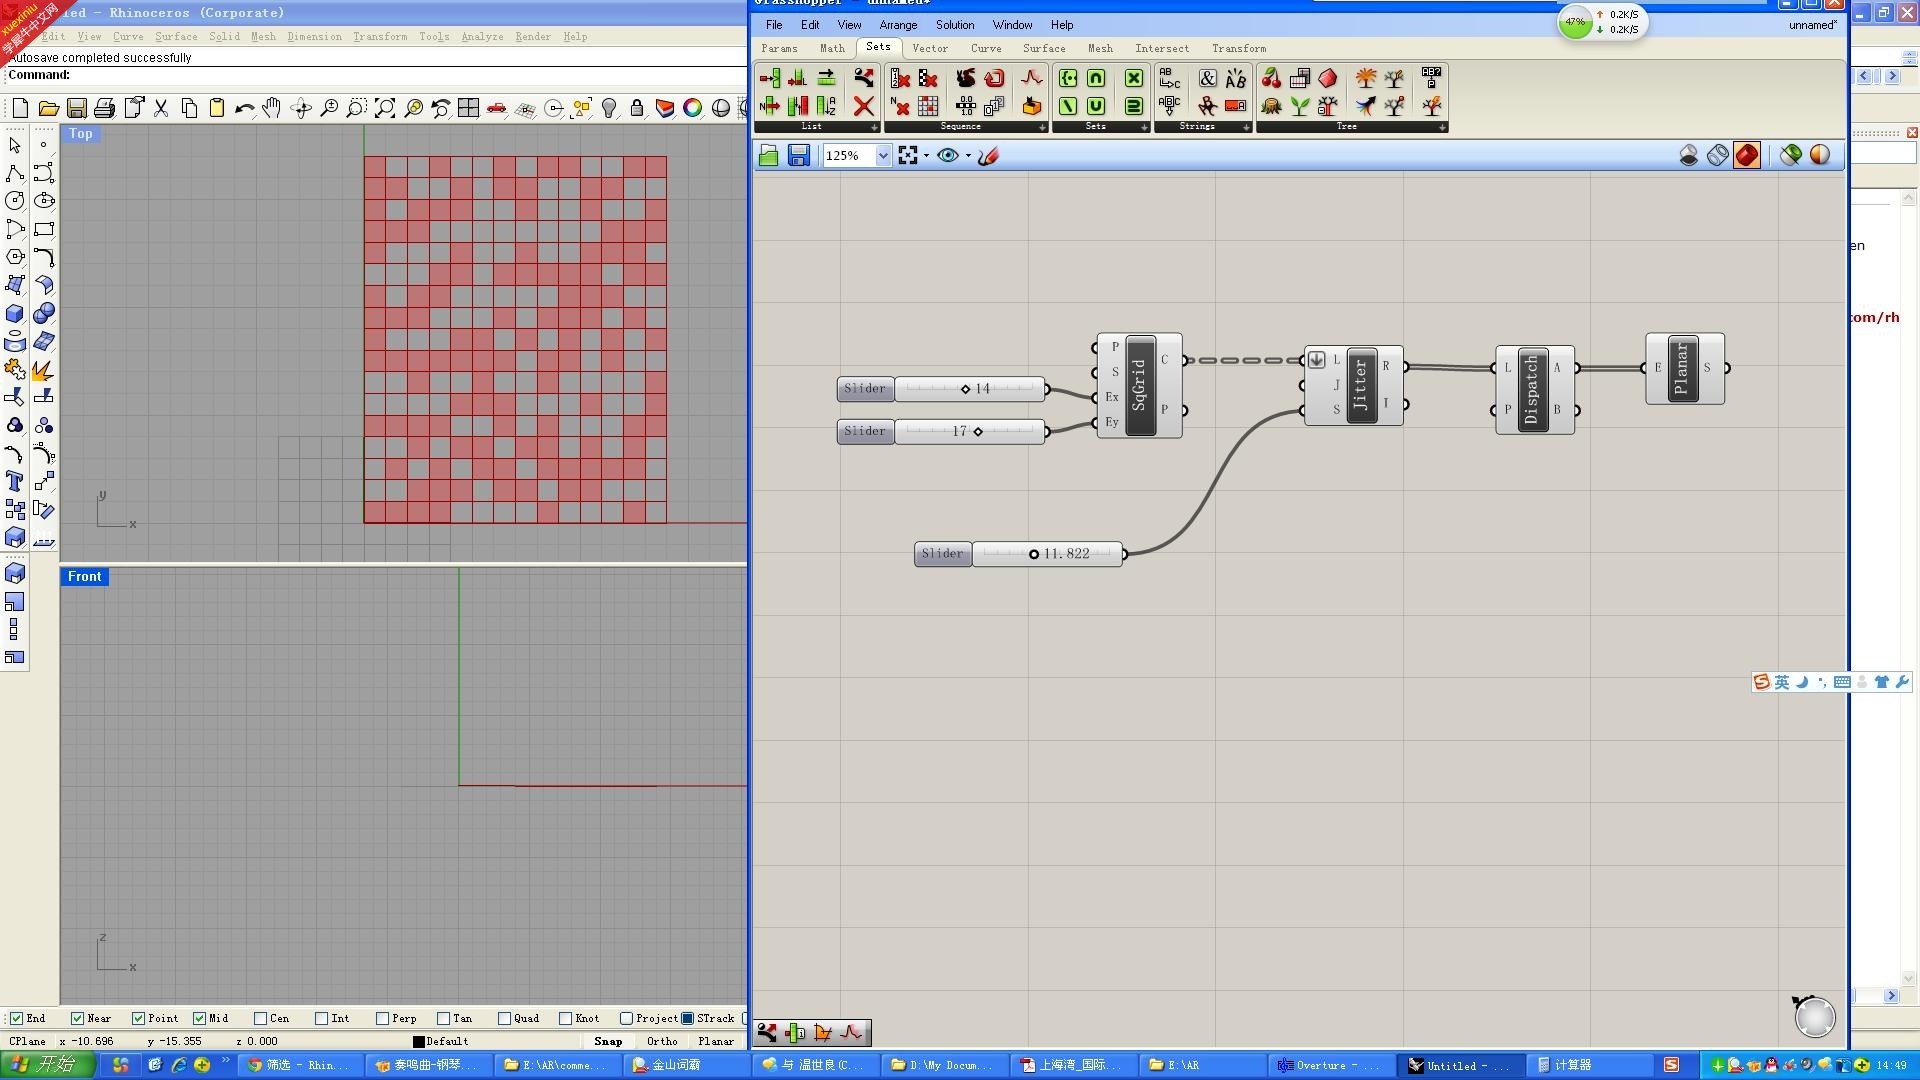Open Grasshopper file with green folder icon

(x=768, y=155)
